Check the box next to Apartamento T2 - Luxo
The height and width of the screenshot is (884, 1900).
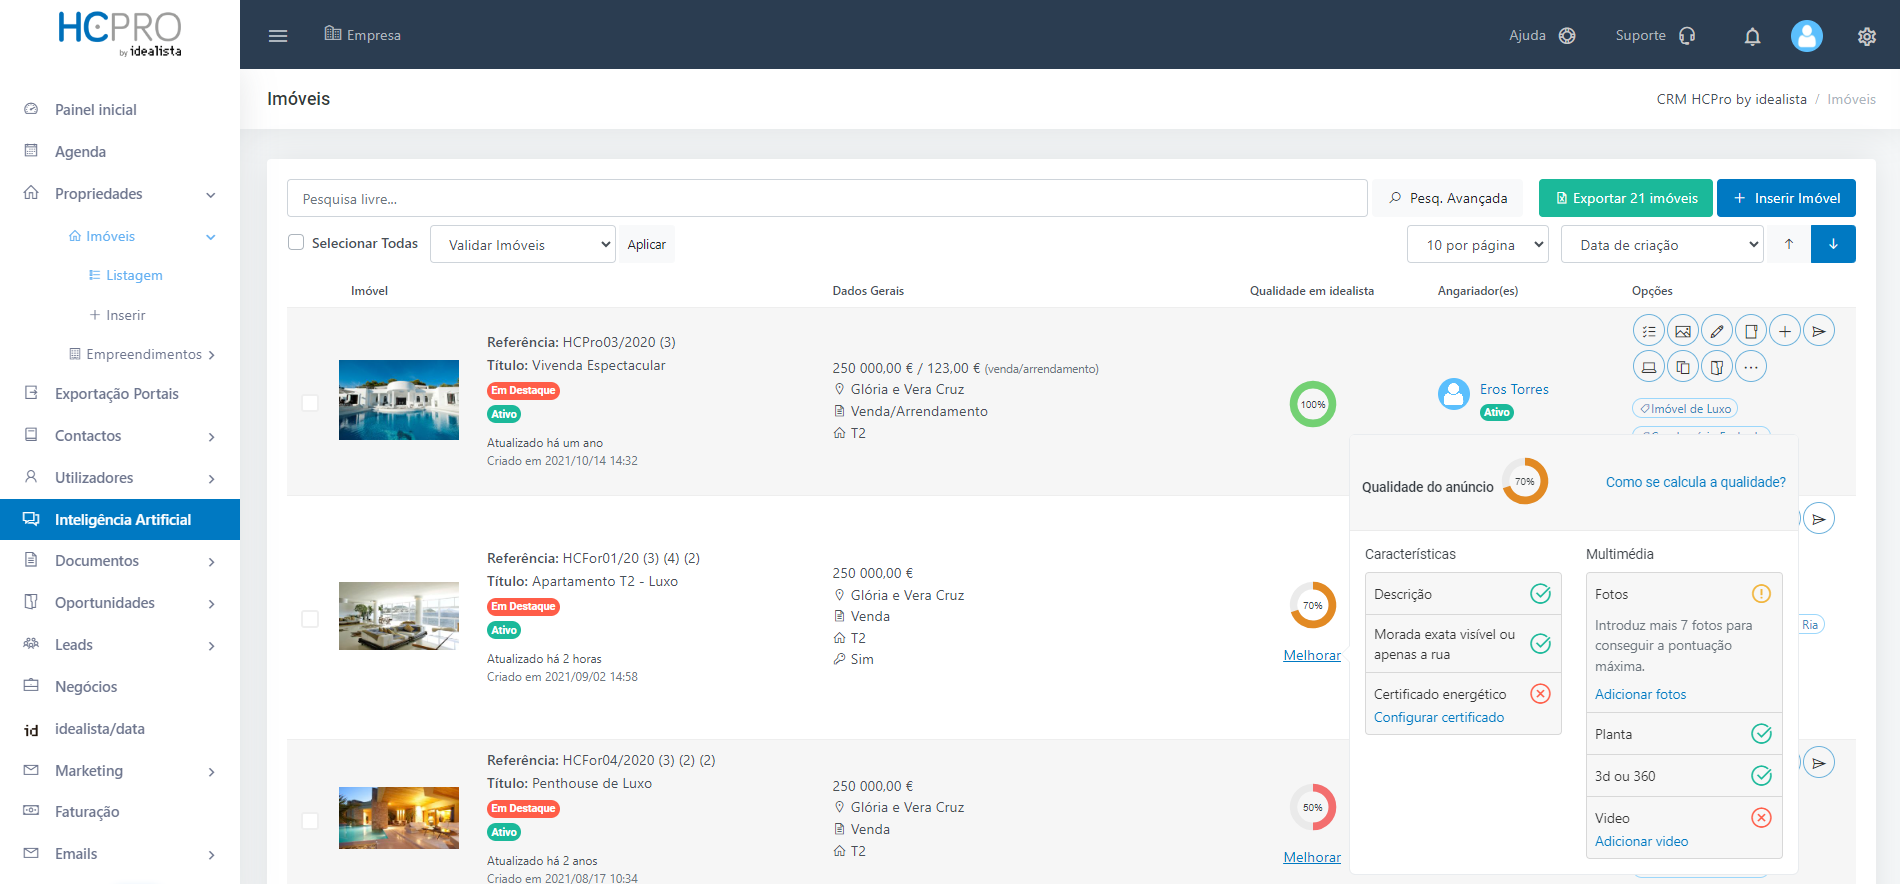[310, 619]
